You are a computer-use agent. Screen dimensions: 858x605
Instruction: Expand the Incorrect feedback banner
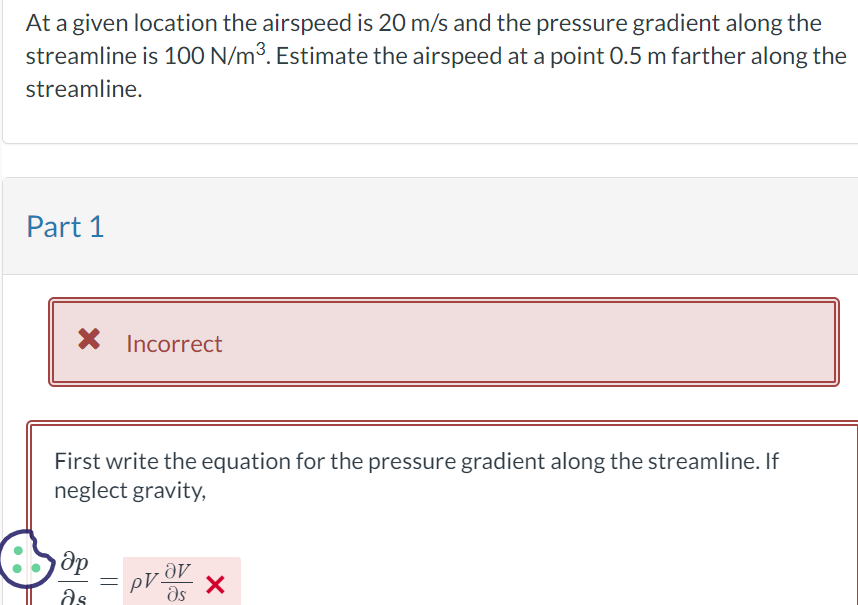pyautogui.click(x=444, y=341)
